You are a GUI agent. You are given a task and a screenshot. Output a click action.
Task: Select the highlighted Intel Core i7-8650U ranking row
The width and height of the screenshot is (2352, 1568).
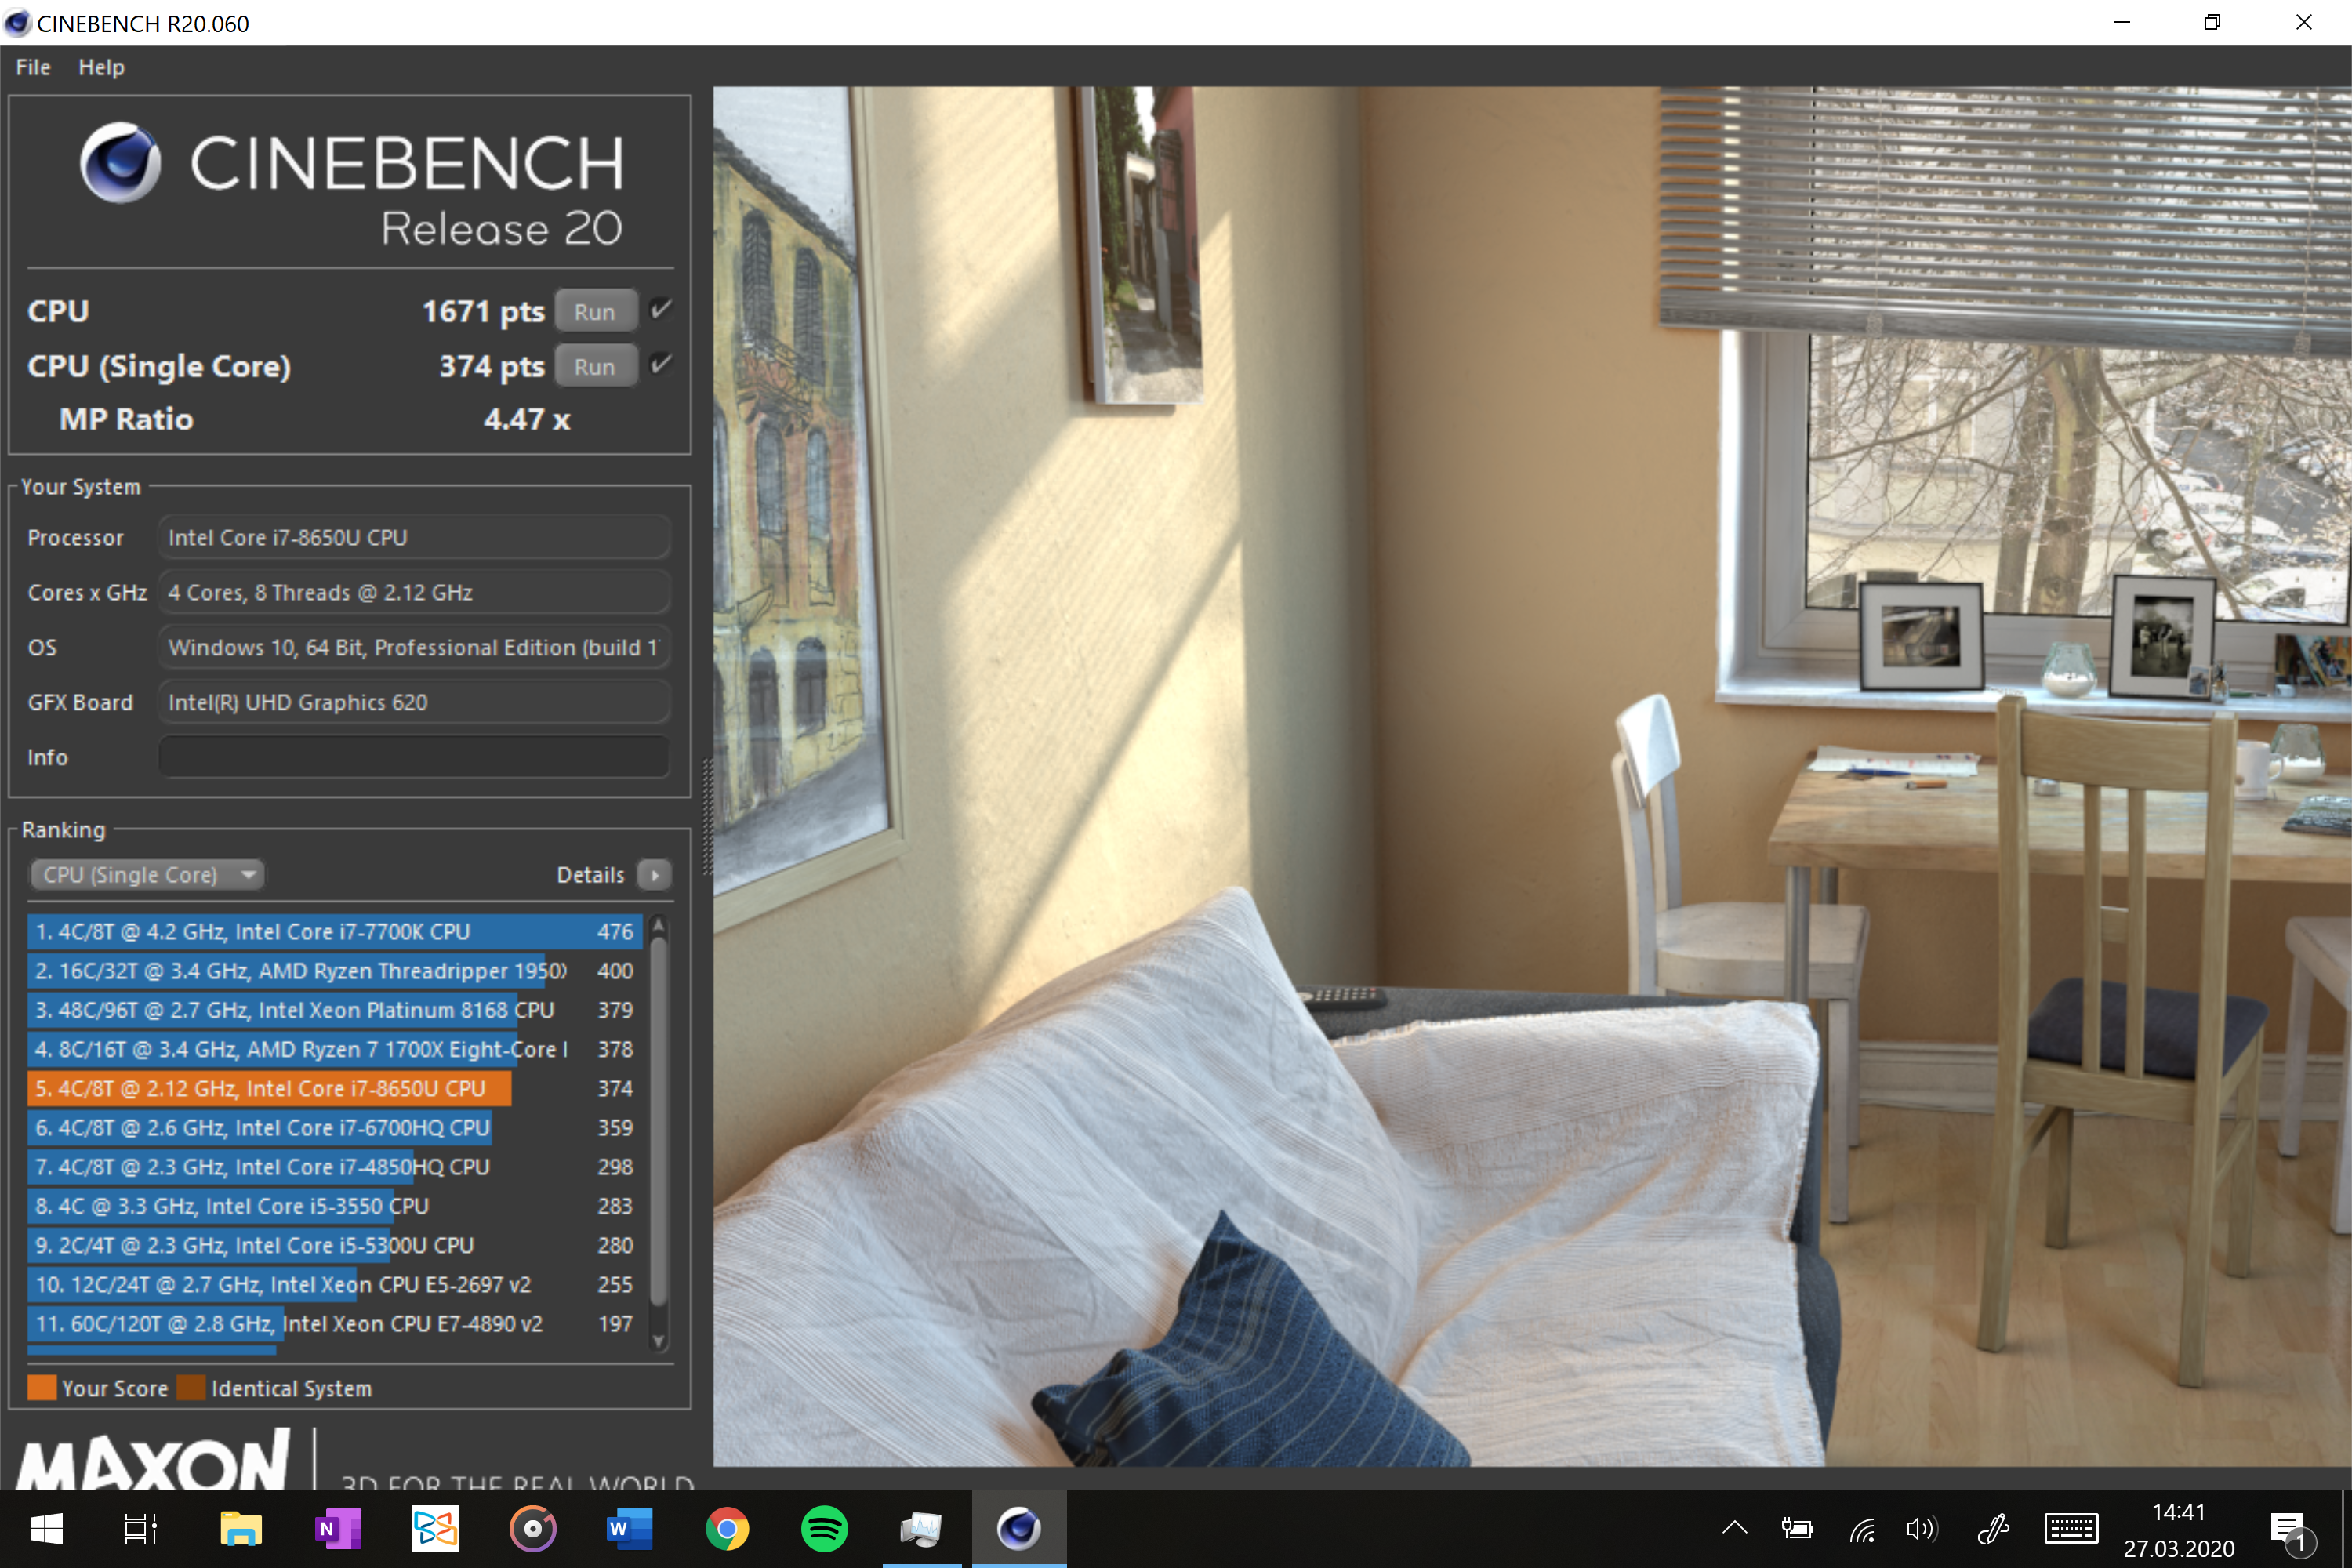point(335,1088)
